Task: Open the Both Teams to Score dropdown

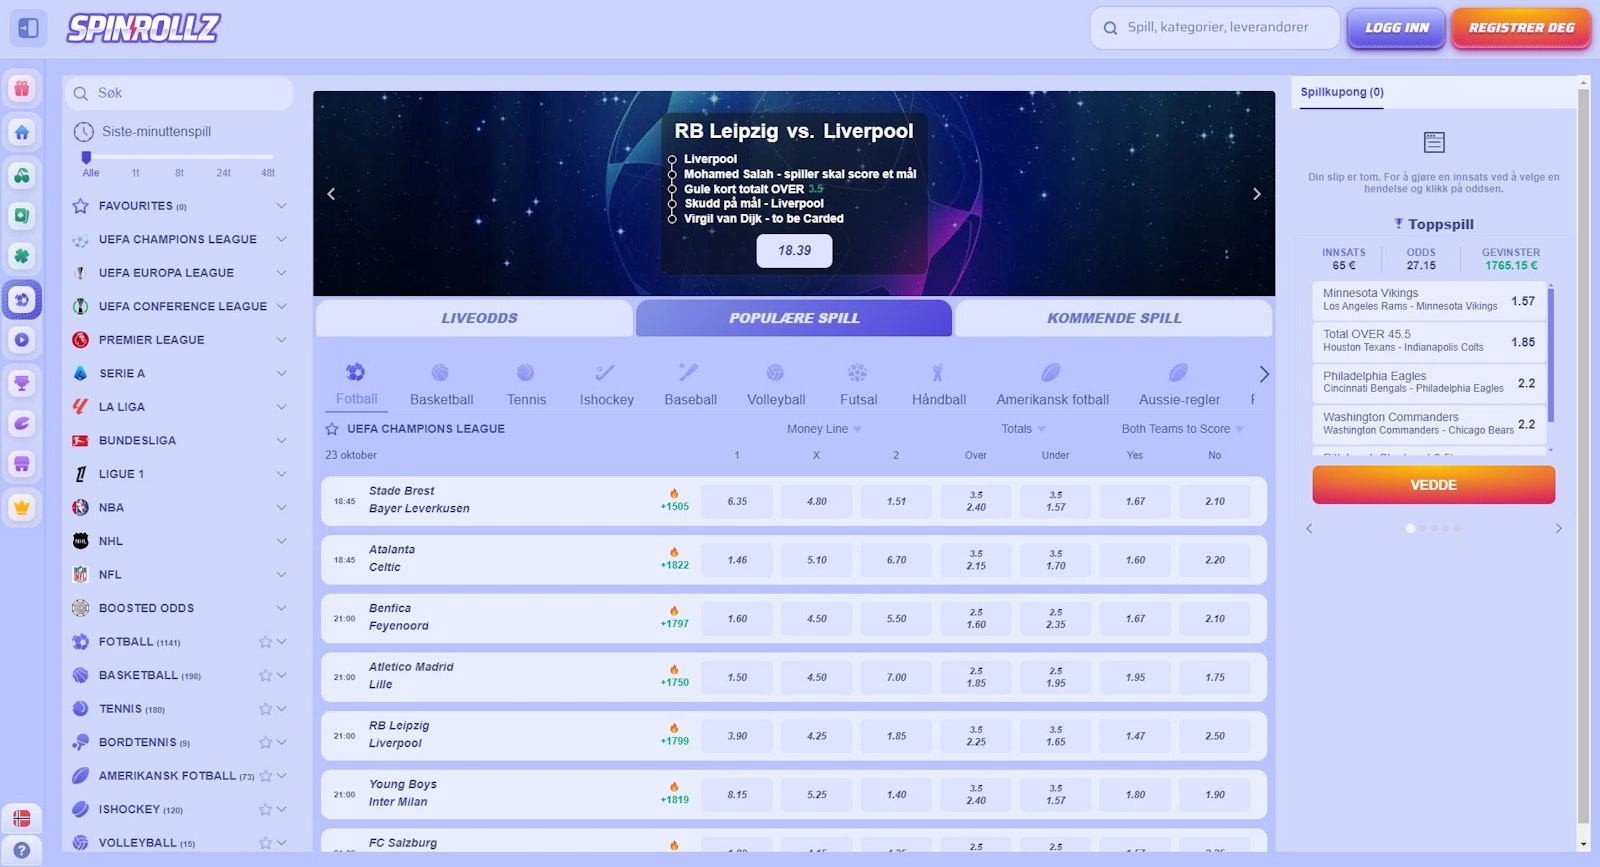Action: coord(1182,429)
